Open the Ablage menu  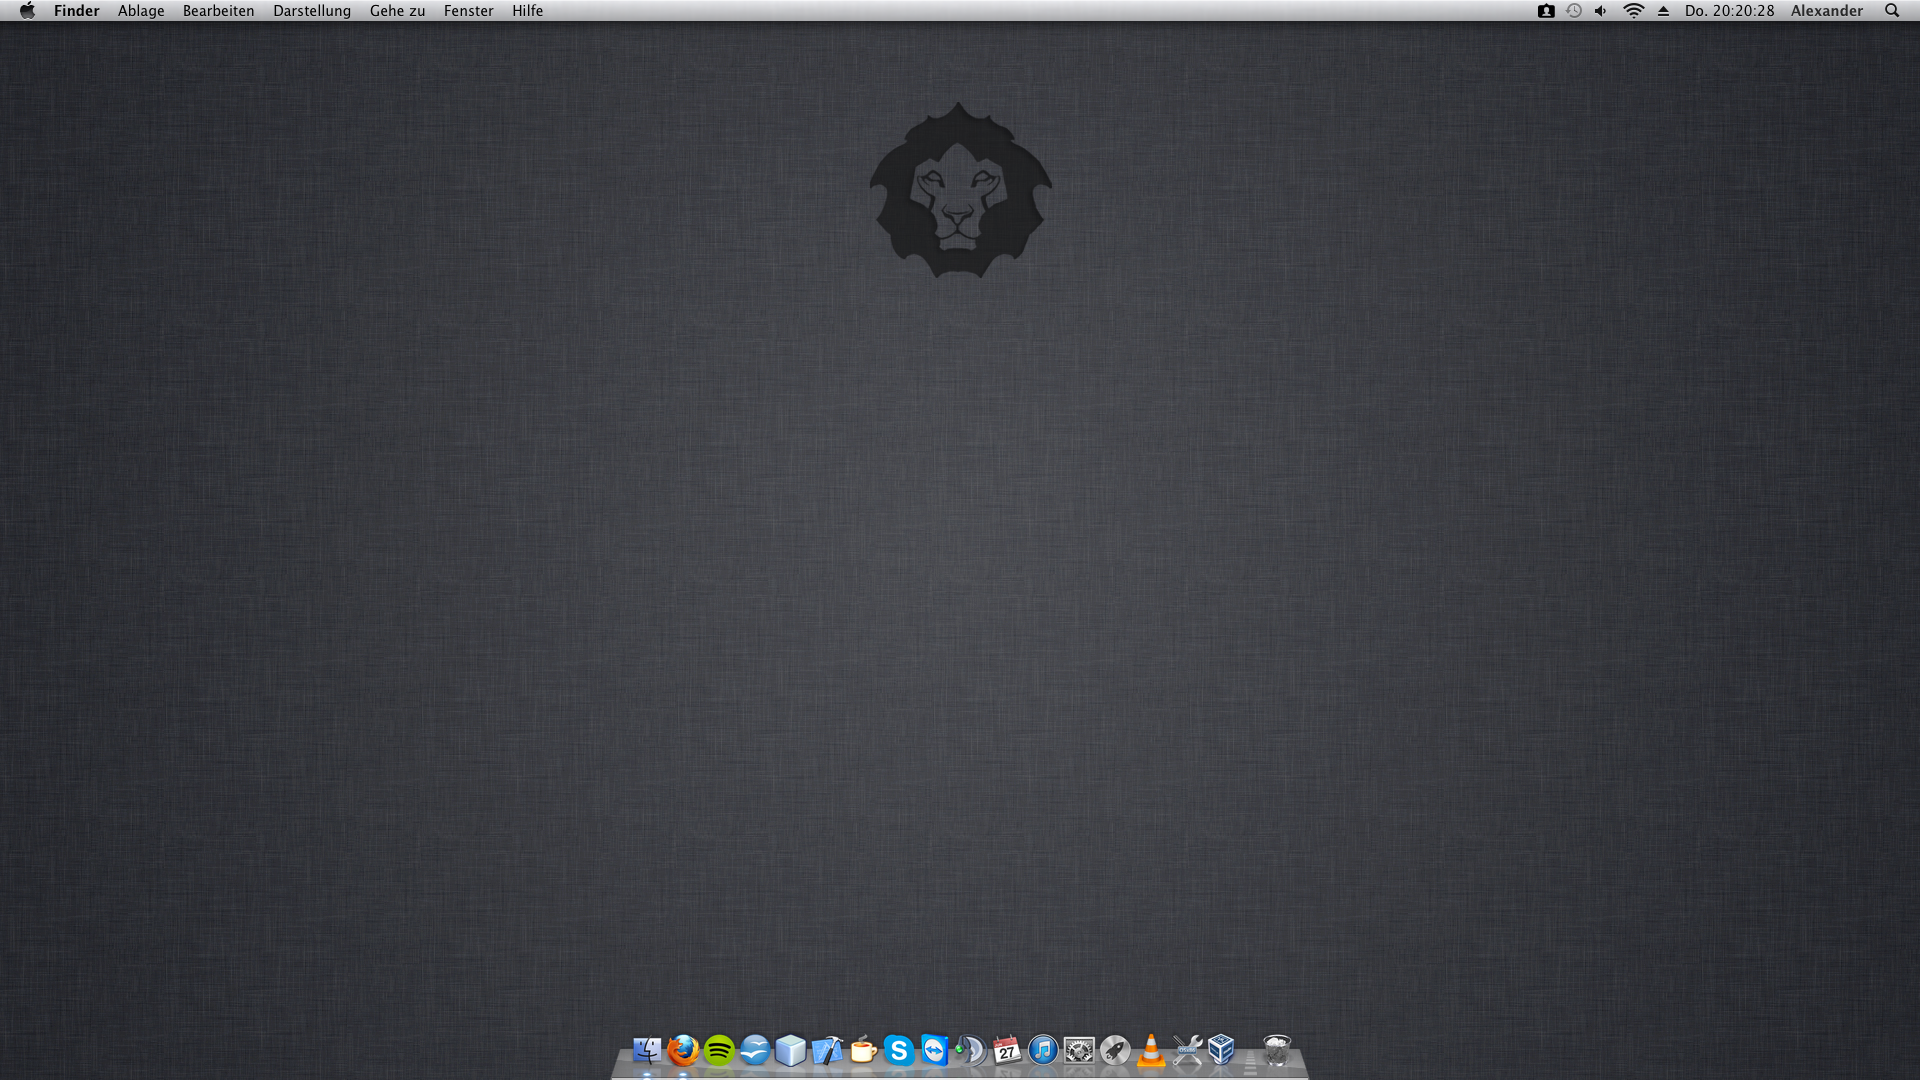[141, 10]
